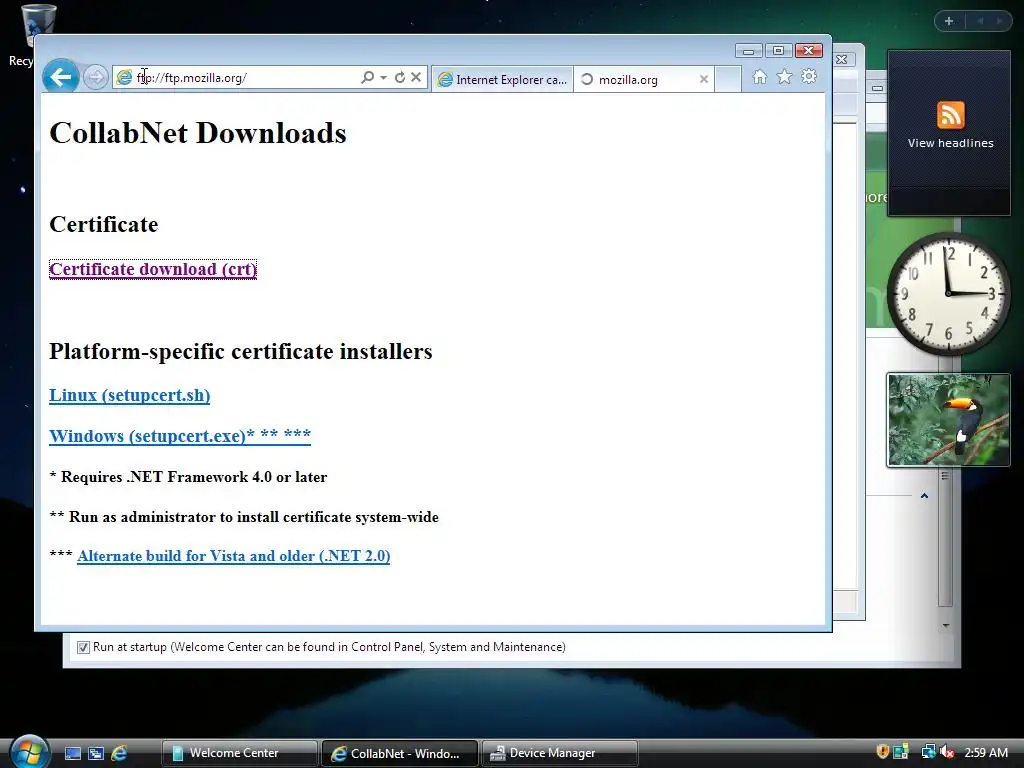The height and width of the screenshot is (768, 1024).
Task: Switch to Welcome Center taskbar button
Action: [239, 753]
